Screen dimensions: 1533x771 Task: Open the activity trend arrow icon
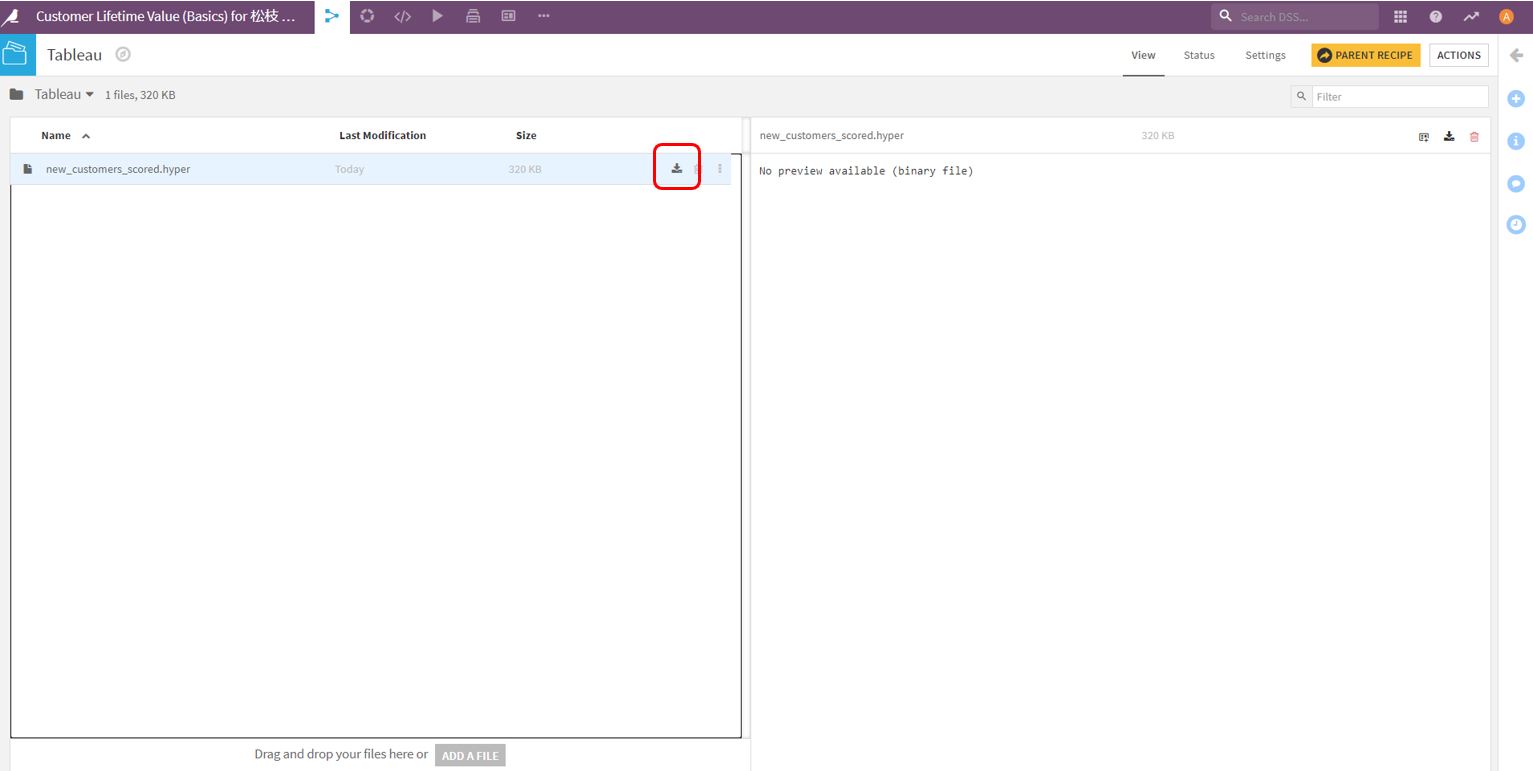(1471, 17)
